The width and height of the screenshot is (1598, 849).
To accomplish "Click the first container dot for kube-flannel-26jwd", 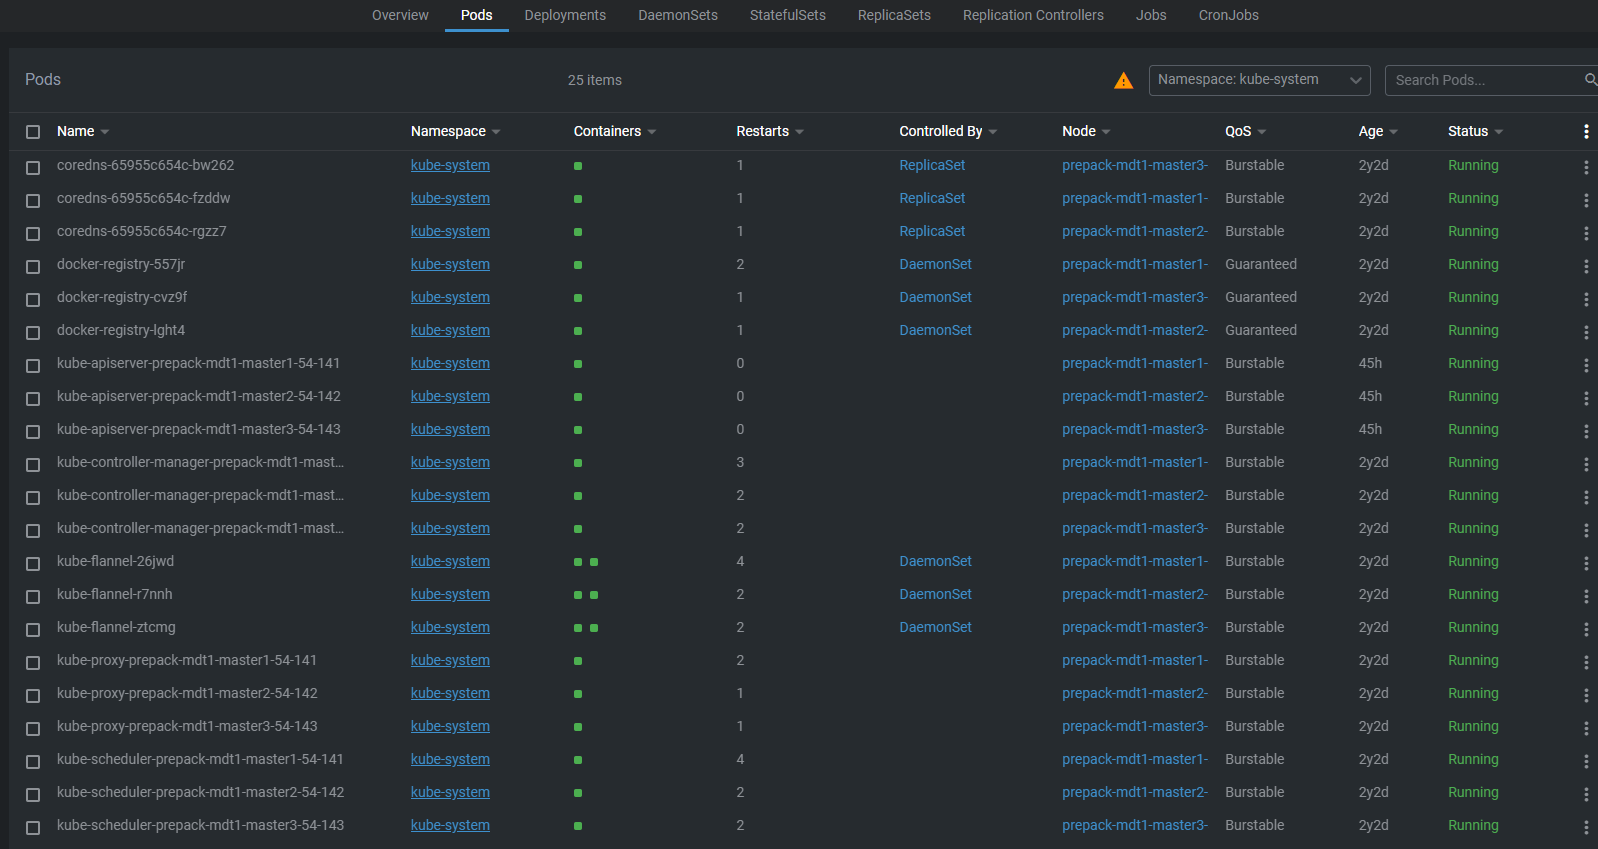I will (x=578, y=562).
